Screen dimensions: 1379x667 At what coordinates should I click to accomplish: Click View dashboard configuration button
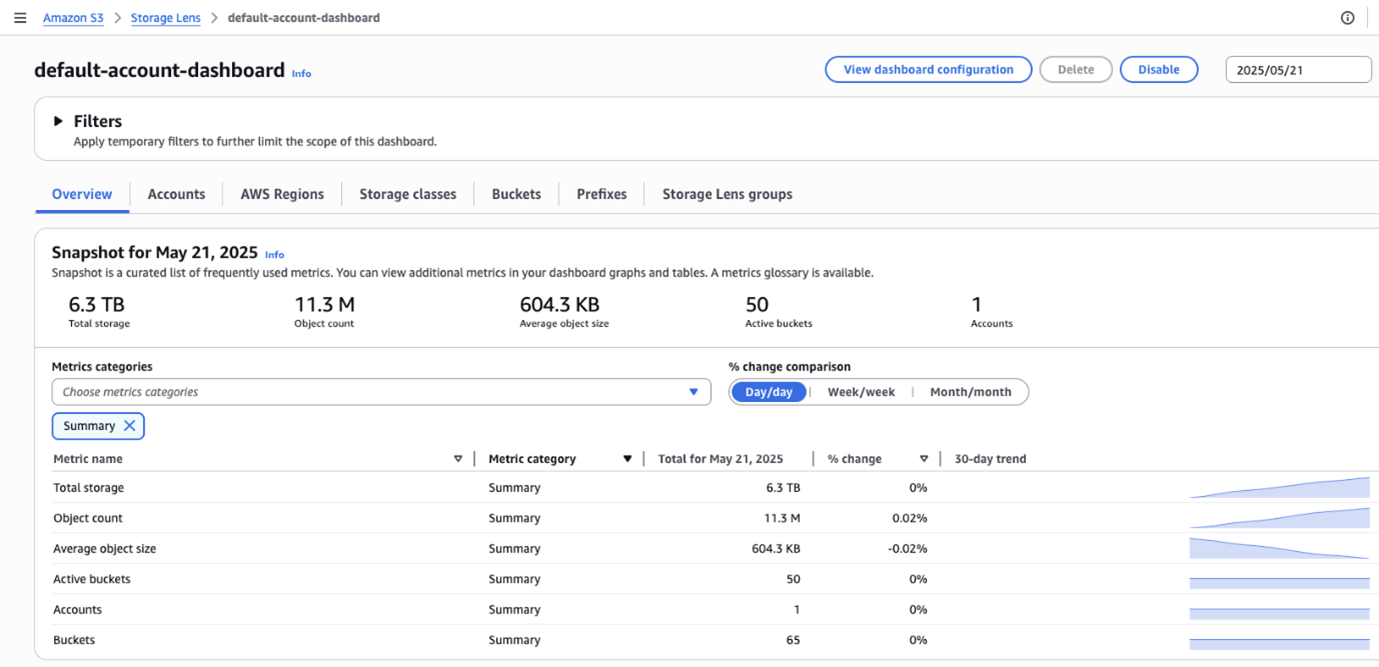click(928, 70)
